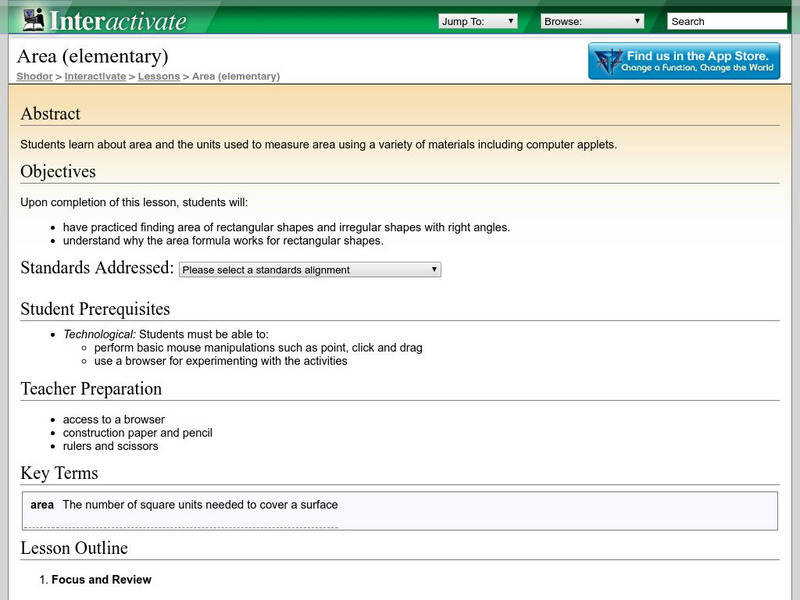Screen dimensions: 800x600
Task: Click the Shodor emblem in App Store banner
Action: [x=607, y=61]
